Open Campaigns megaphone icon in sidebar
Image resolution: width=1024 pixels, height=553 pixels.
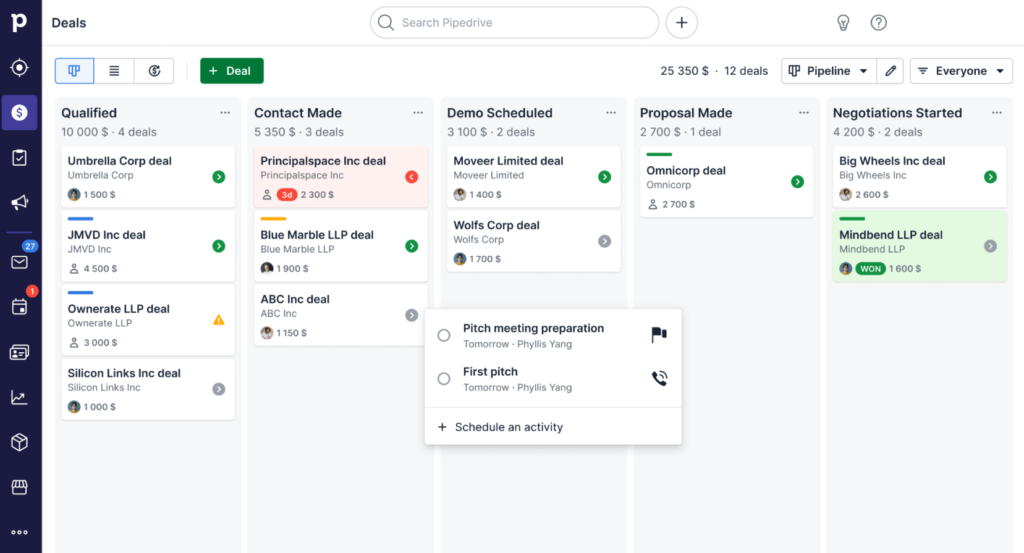20,202
